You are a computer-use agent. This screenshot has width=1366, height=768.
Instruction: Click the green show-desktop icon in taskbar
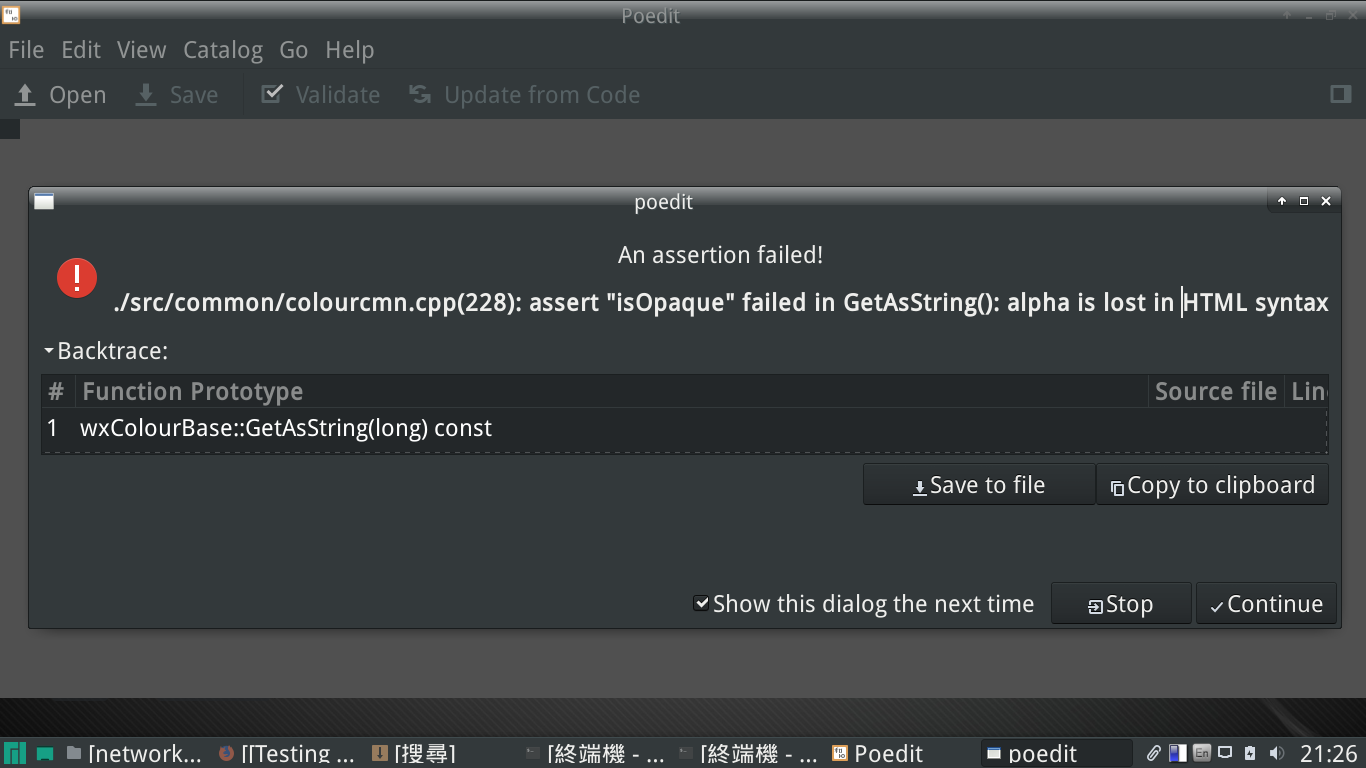(x=45, y=753)
